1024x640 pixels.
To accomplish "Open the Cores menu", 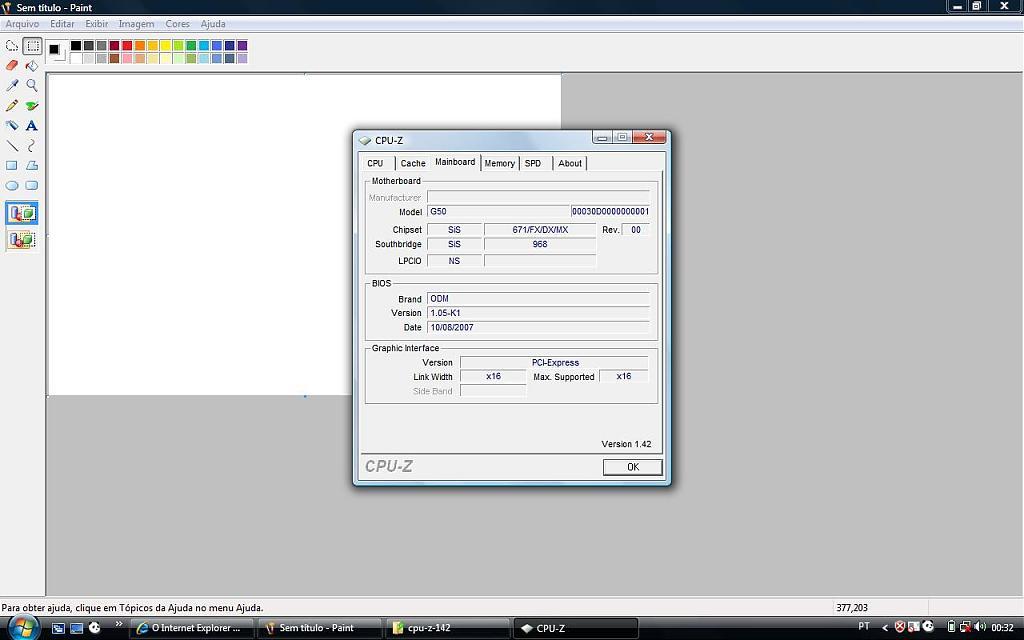I will tap(177, 24).
